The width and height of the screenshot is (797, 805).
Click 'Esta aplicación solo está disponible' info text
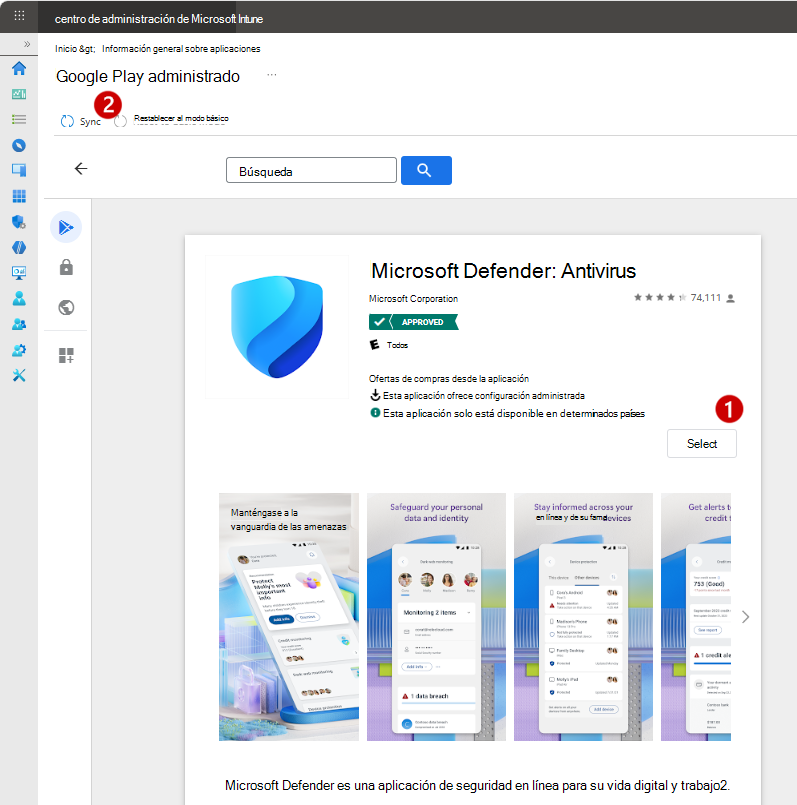[514, 414]
